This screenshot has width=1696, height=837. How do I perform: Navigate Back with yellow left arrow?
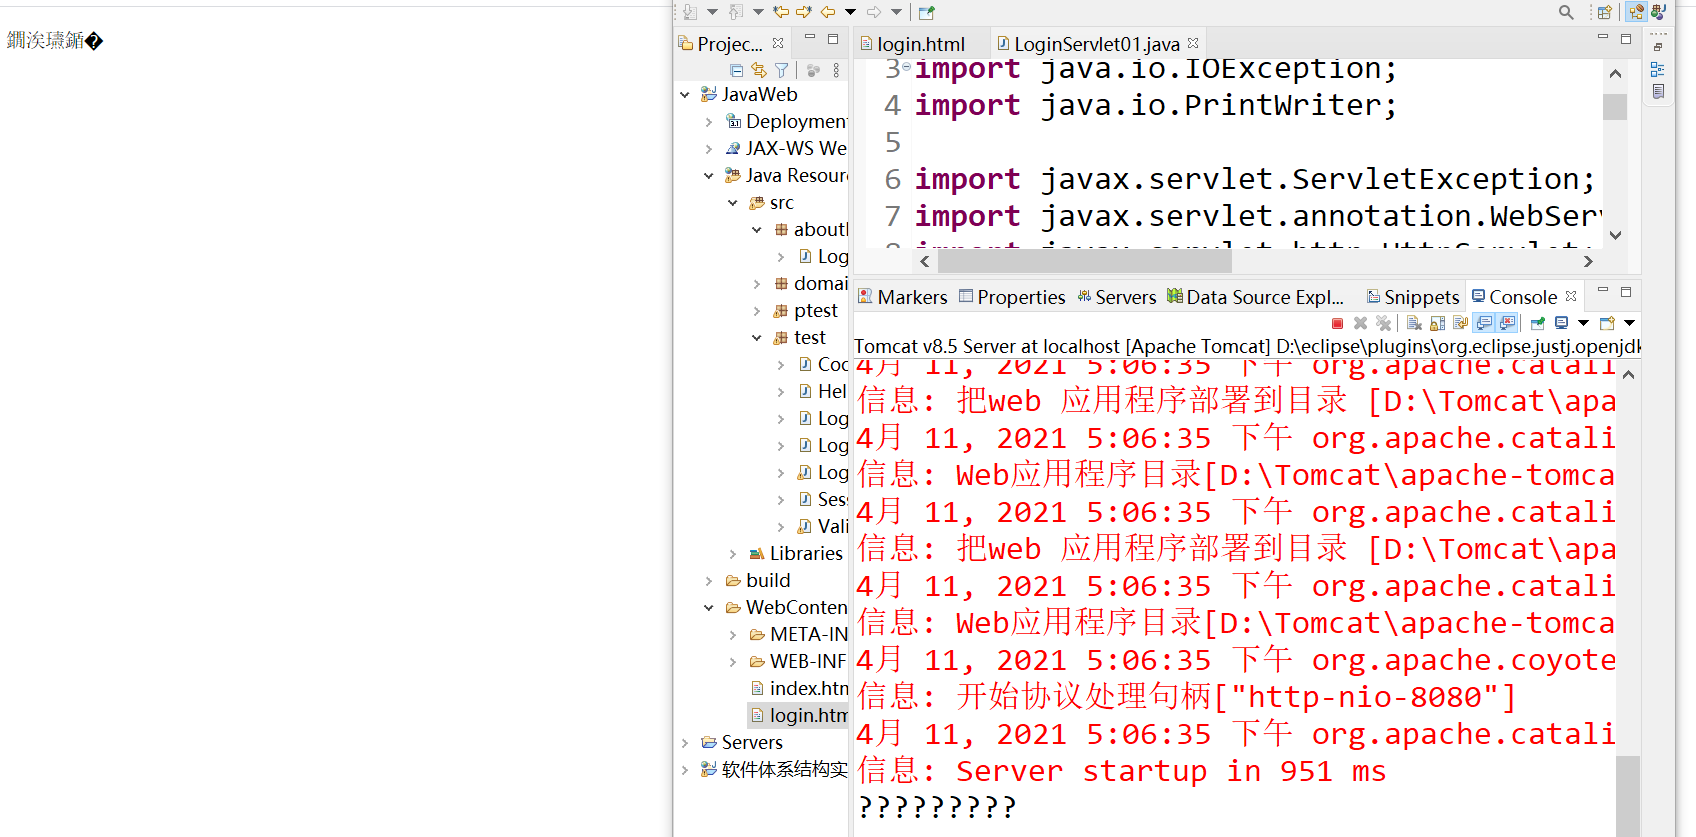pos(828,12)
